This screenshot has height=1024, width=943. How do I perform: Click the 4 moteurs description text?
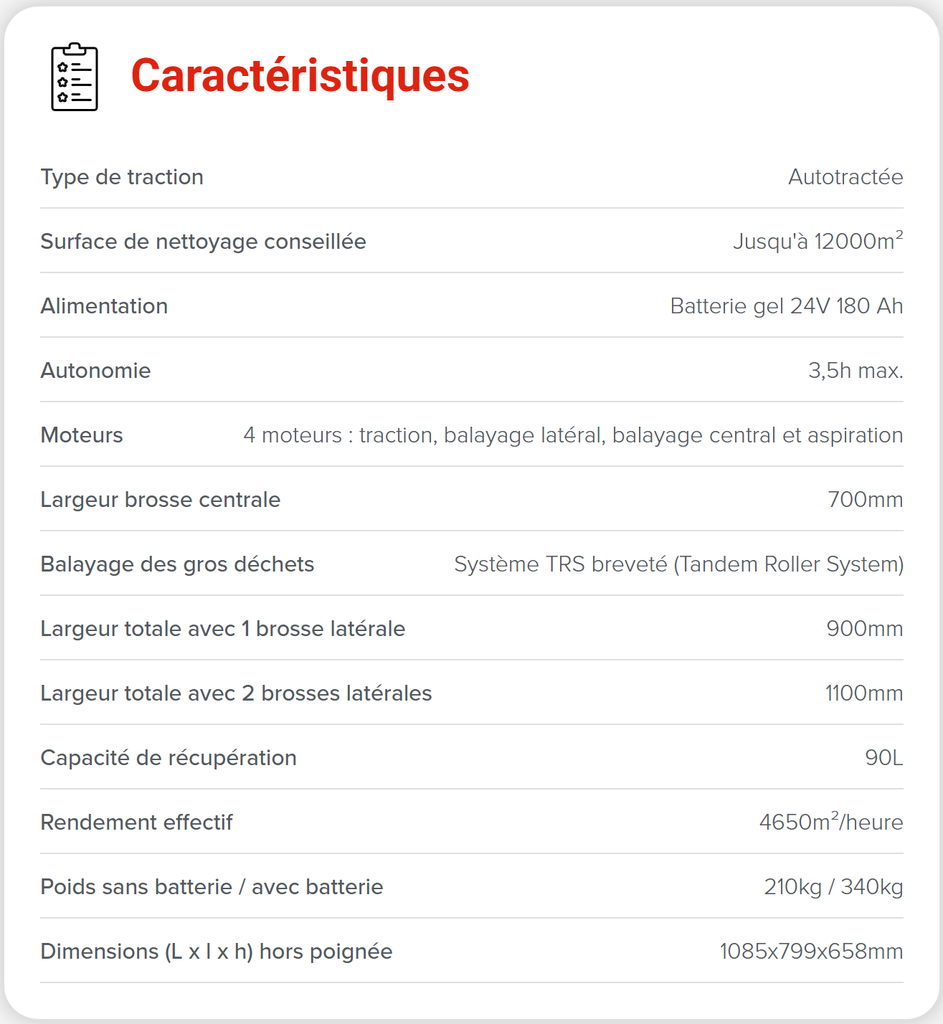pyautogui.click(x=573, y=435)
